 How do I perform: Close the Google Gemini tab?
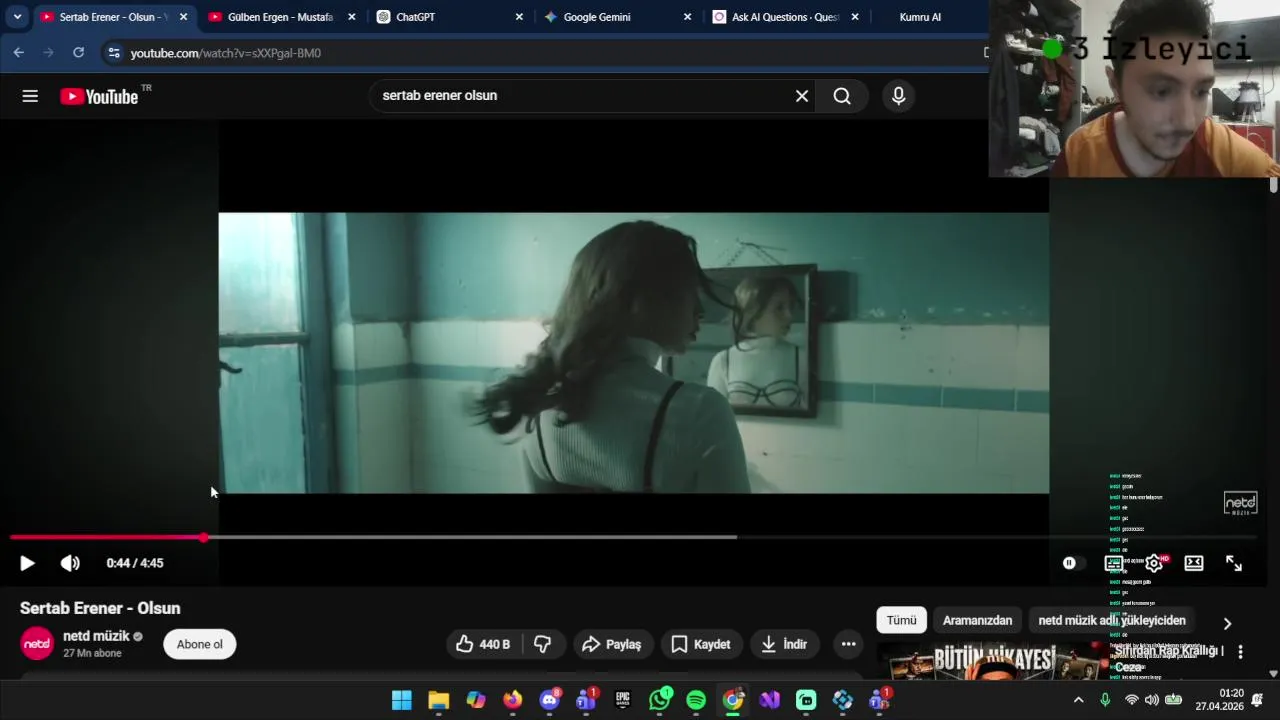pos(687,17)
